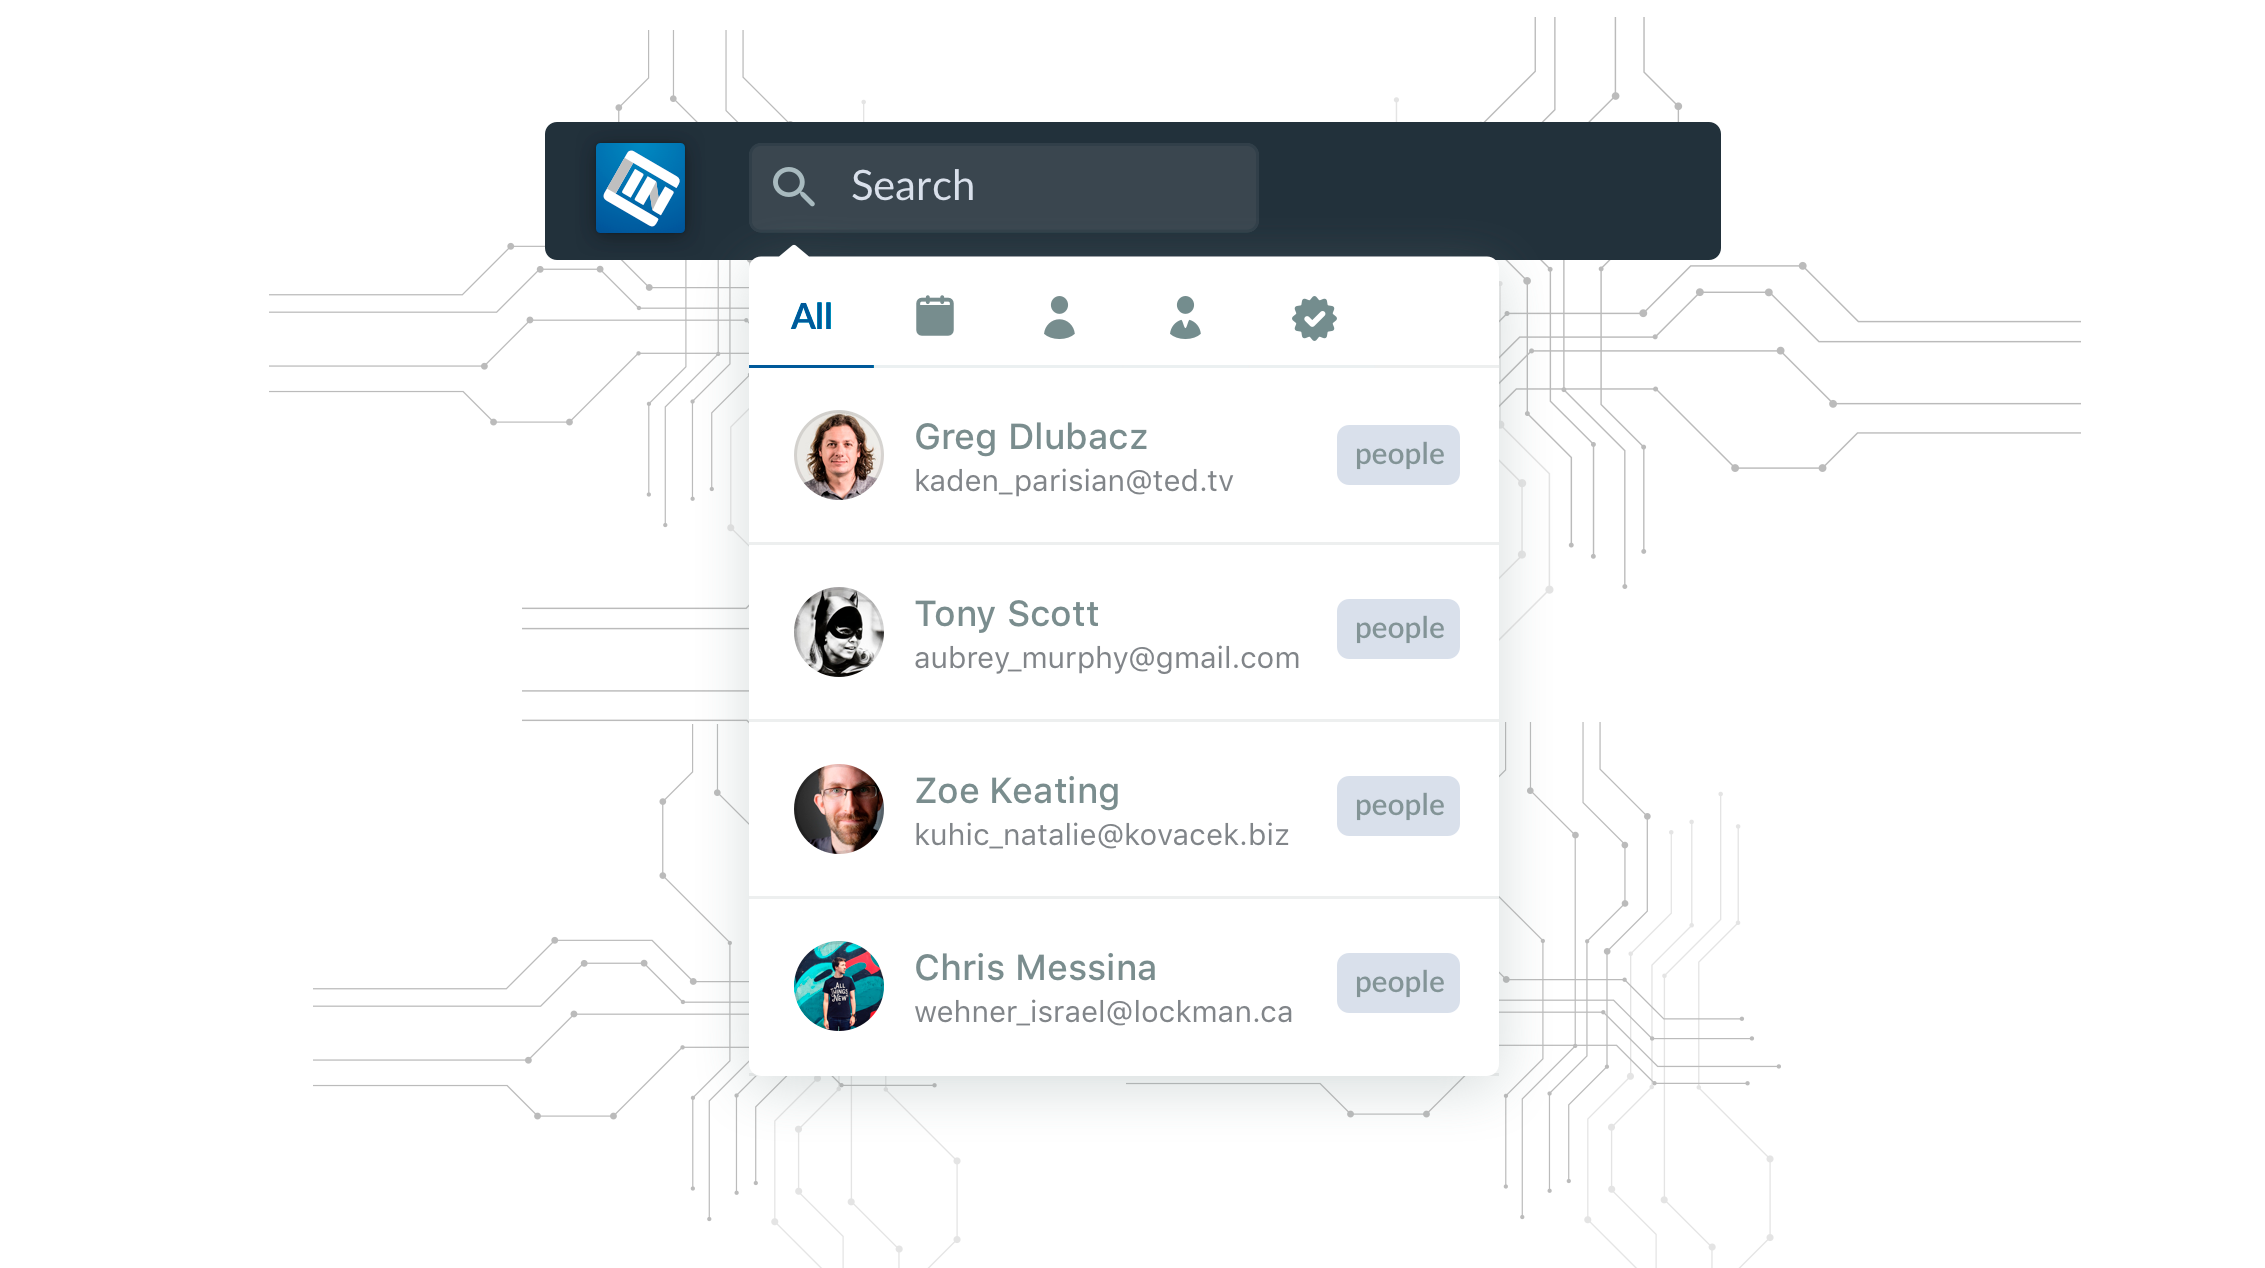Select Greg Dlubacz people tag button
2265x1268 pixels.
(1397, 451)
